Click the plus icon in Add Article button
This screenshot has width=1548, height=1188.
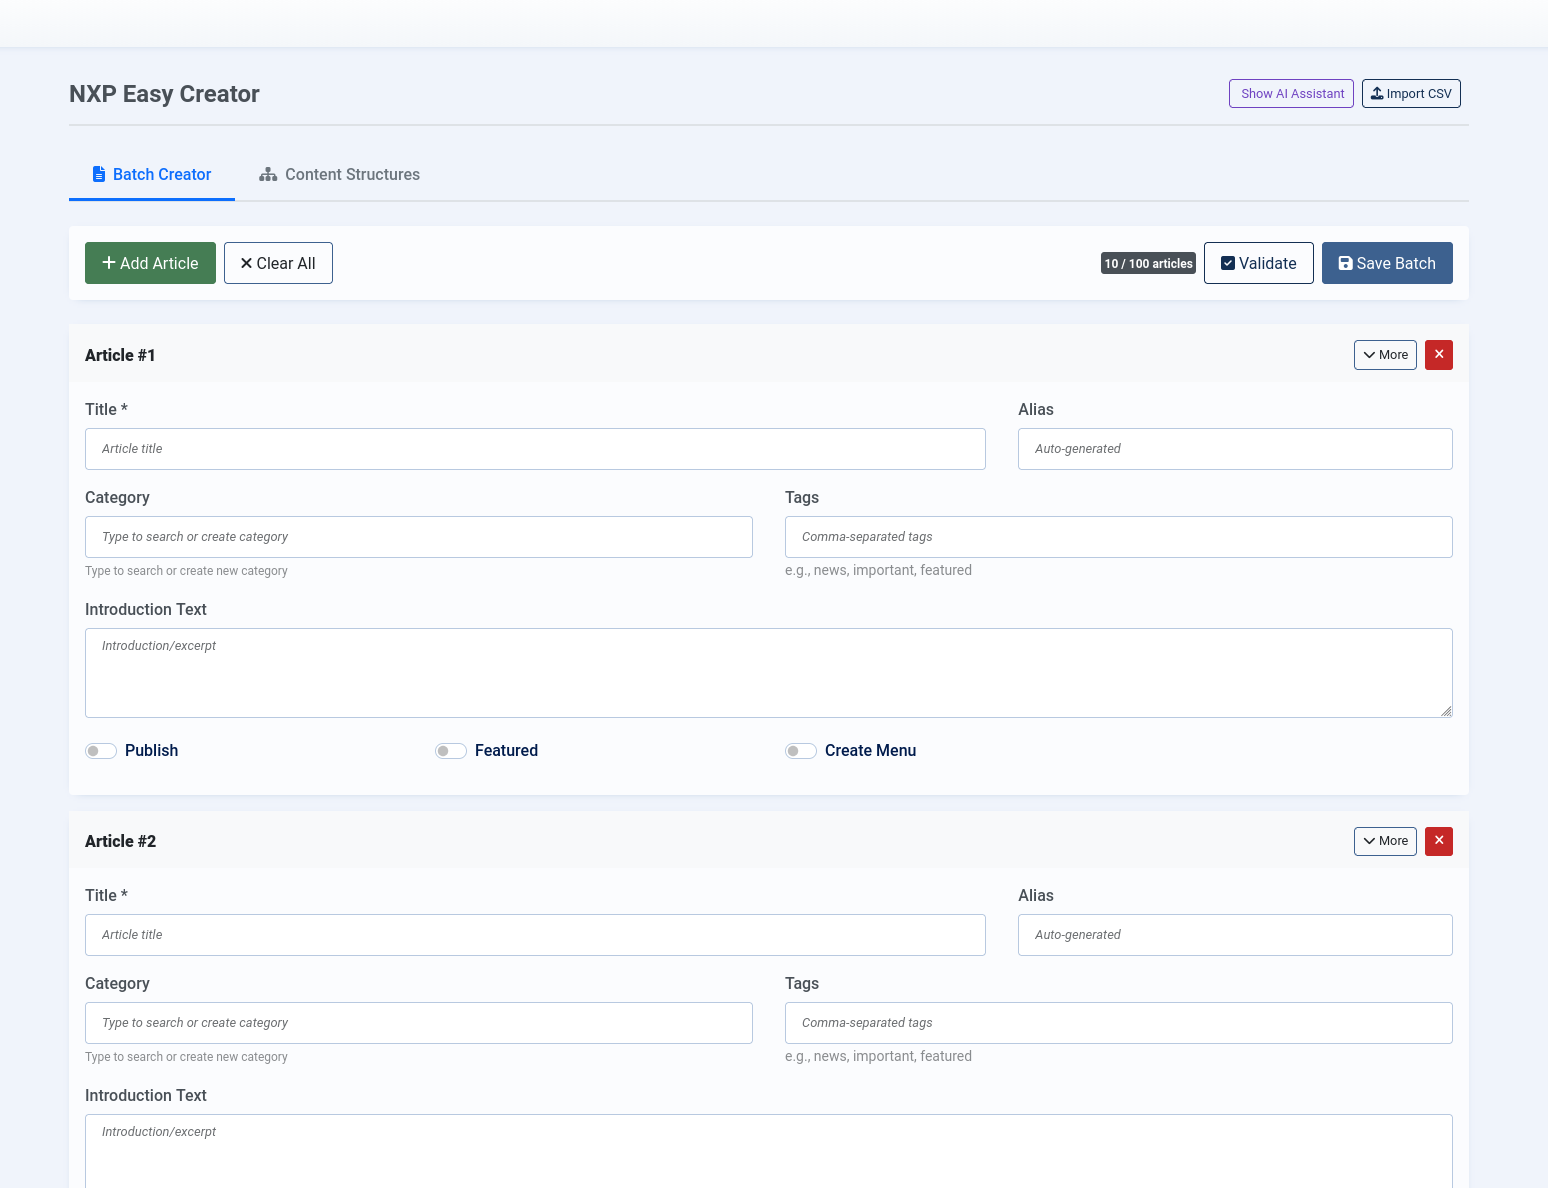coord(108,262)
